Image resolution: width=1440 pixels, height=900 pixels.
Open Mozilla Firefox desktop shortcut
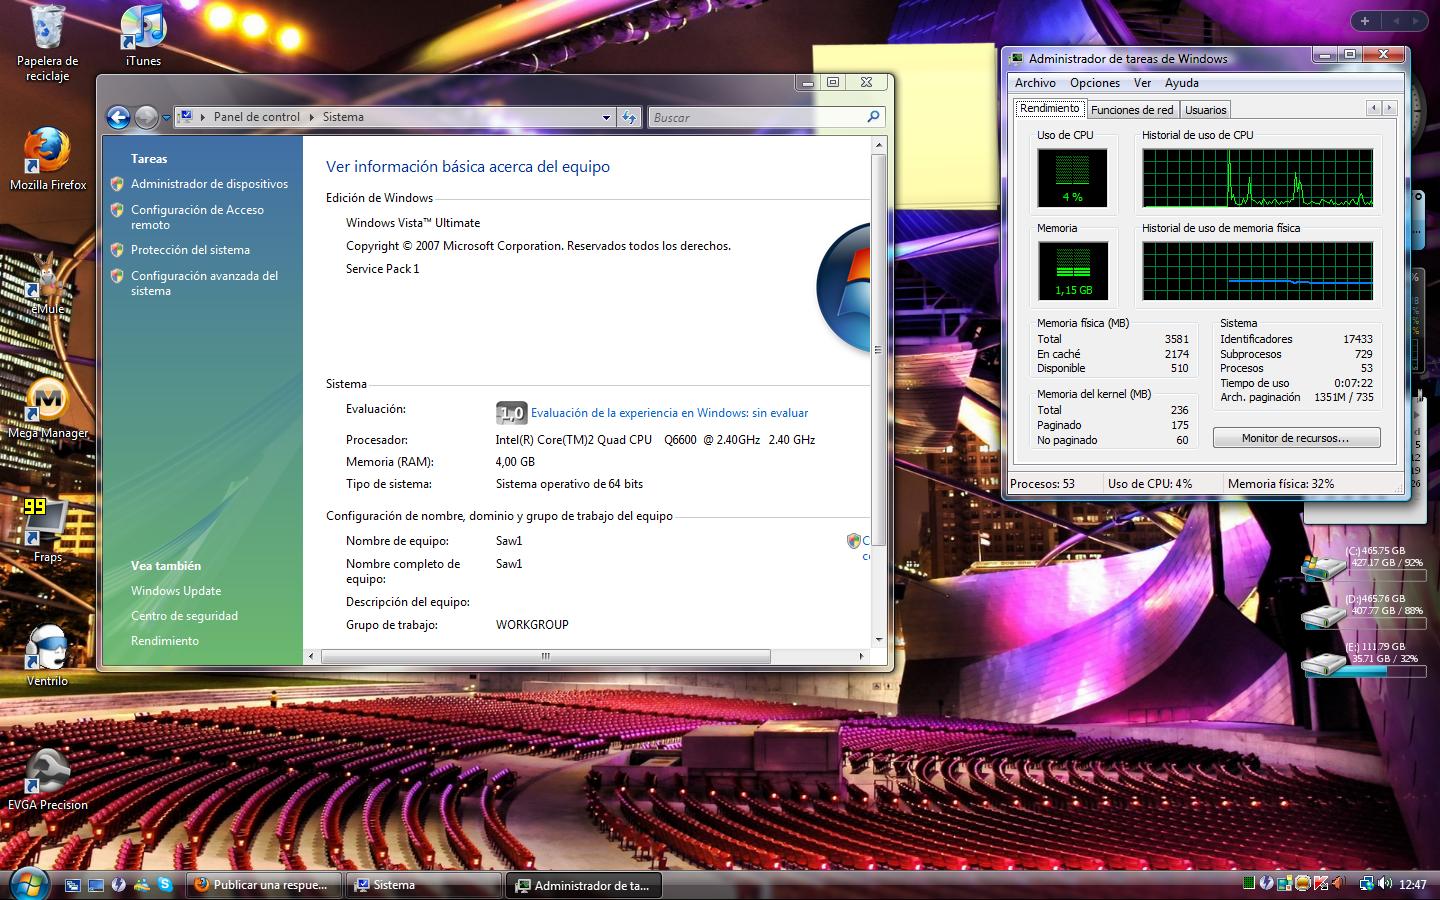click(x=48, y=158)
